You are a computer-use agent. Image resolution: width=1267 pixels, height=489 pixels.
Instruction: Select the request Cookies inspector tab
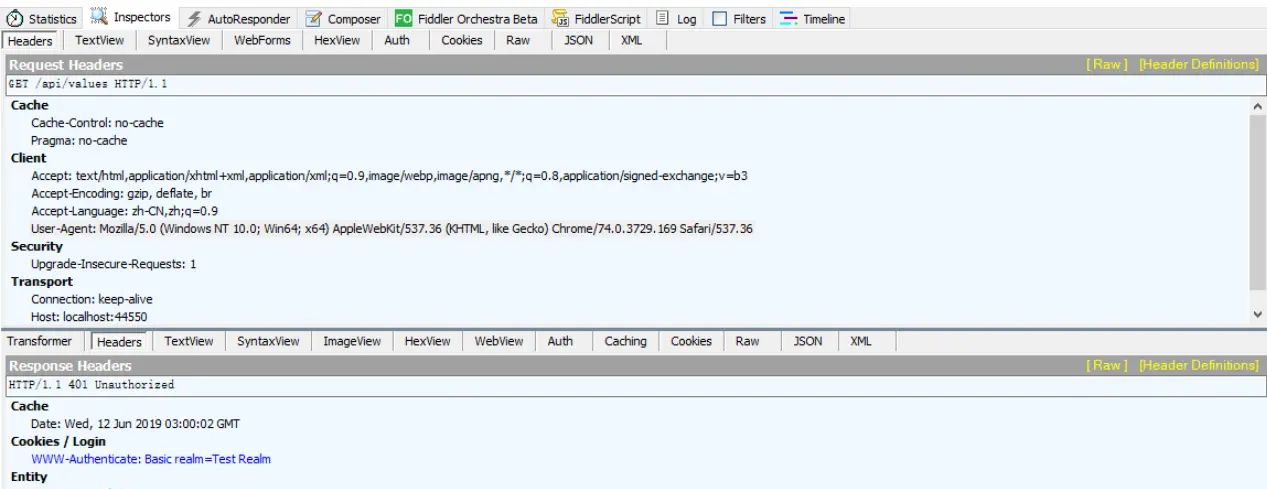(x=462, y=40)
